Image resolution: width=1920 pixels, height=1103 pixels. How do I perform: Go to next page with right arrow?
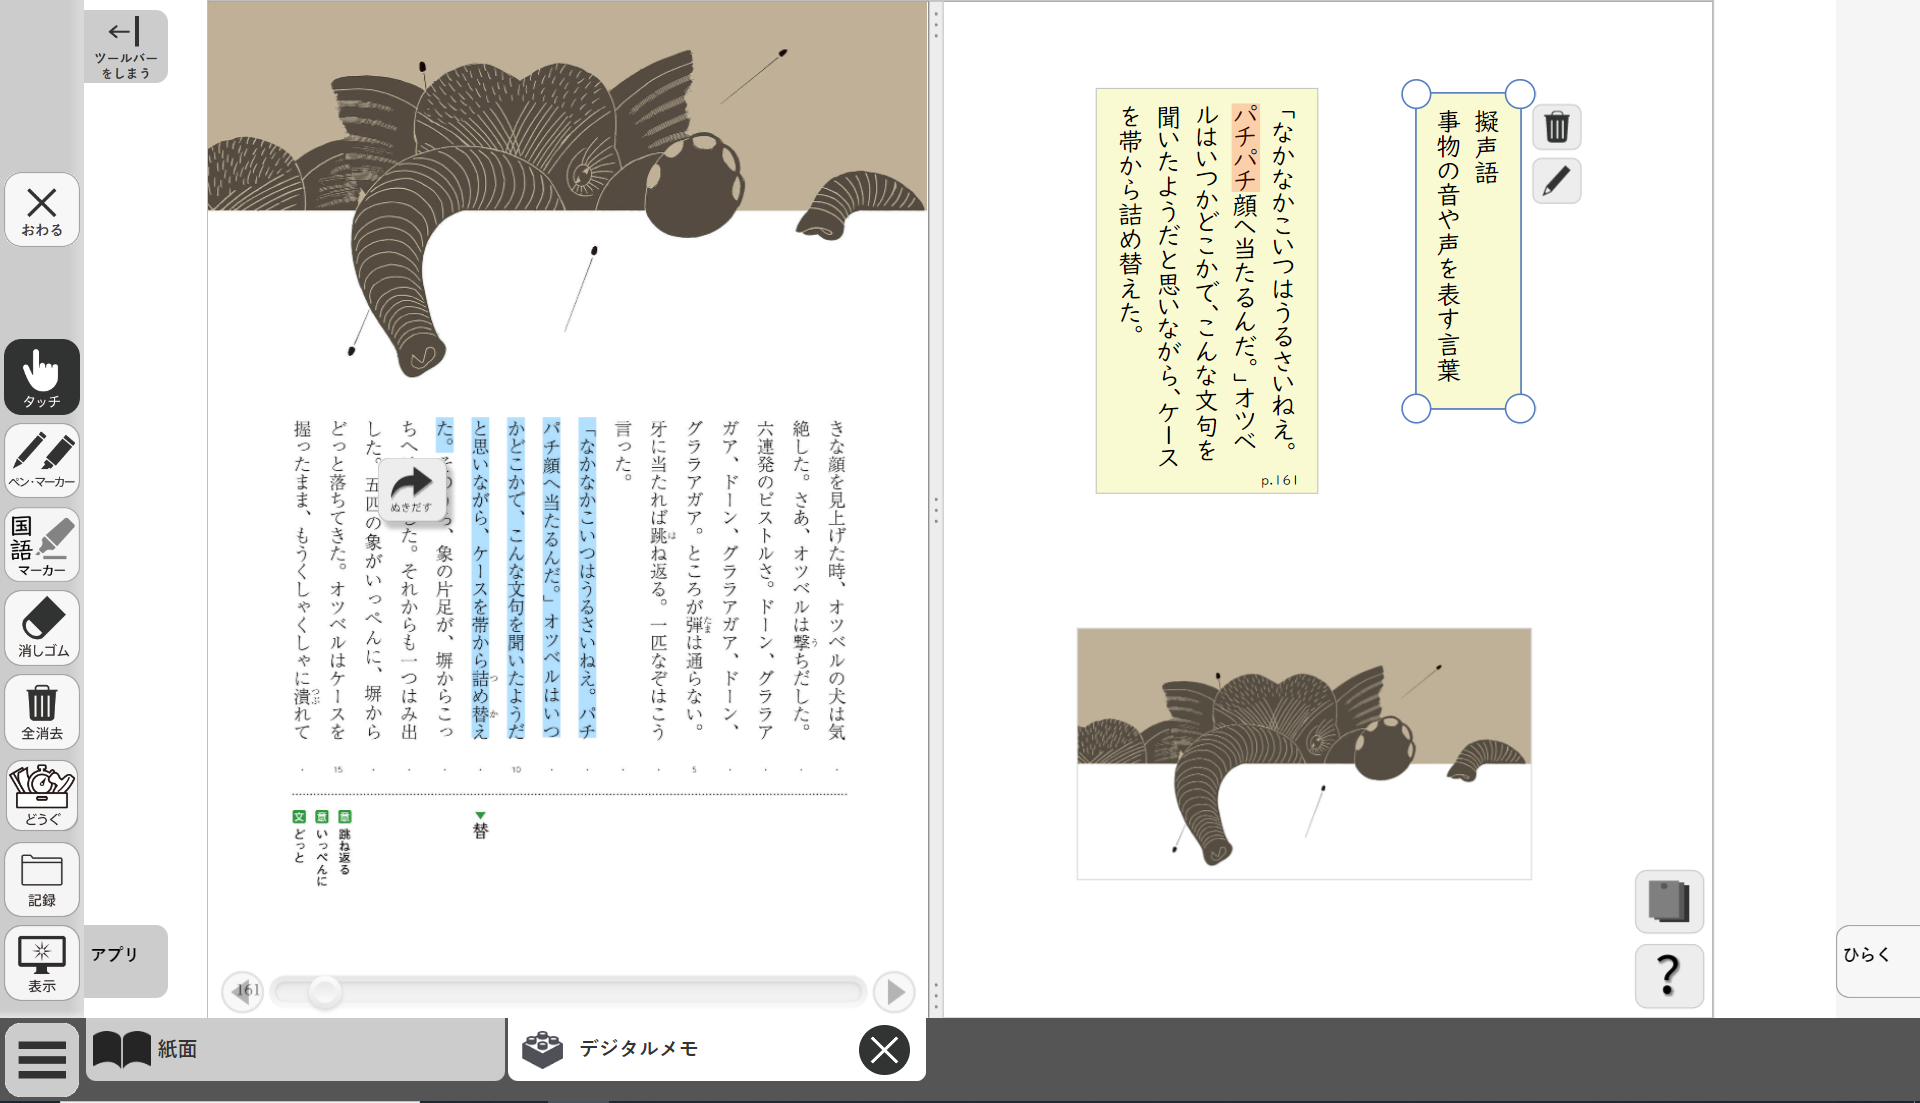(x=894, y=992)
